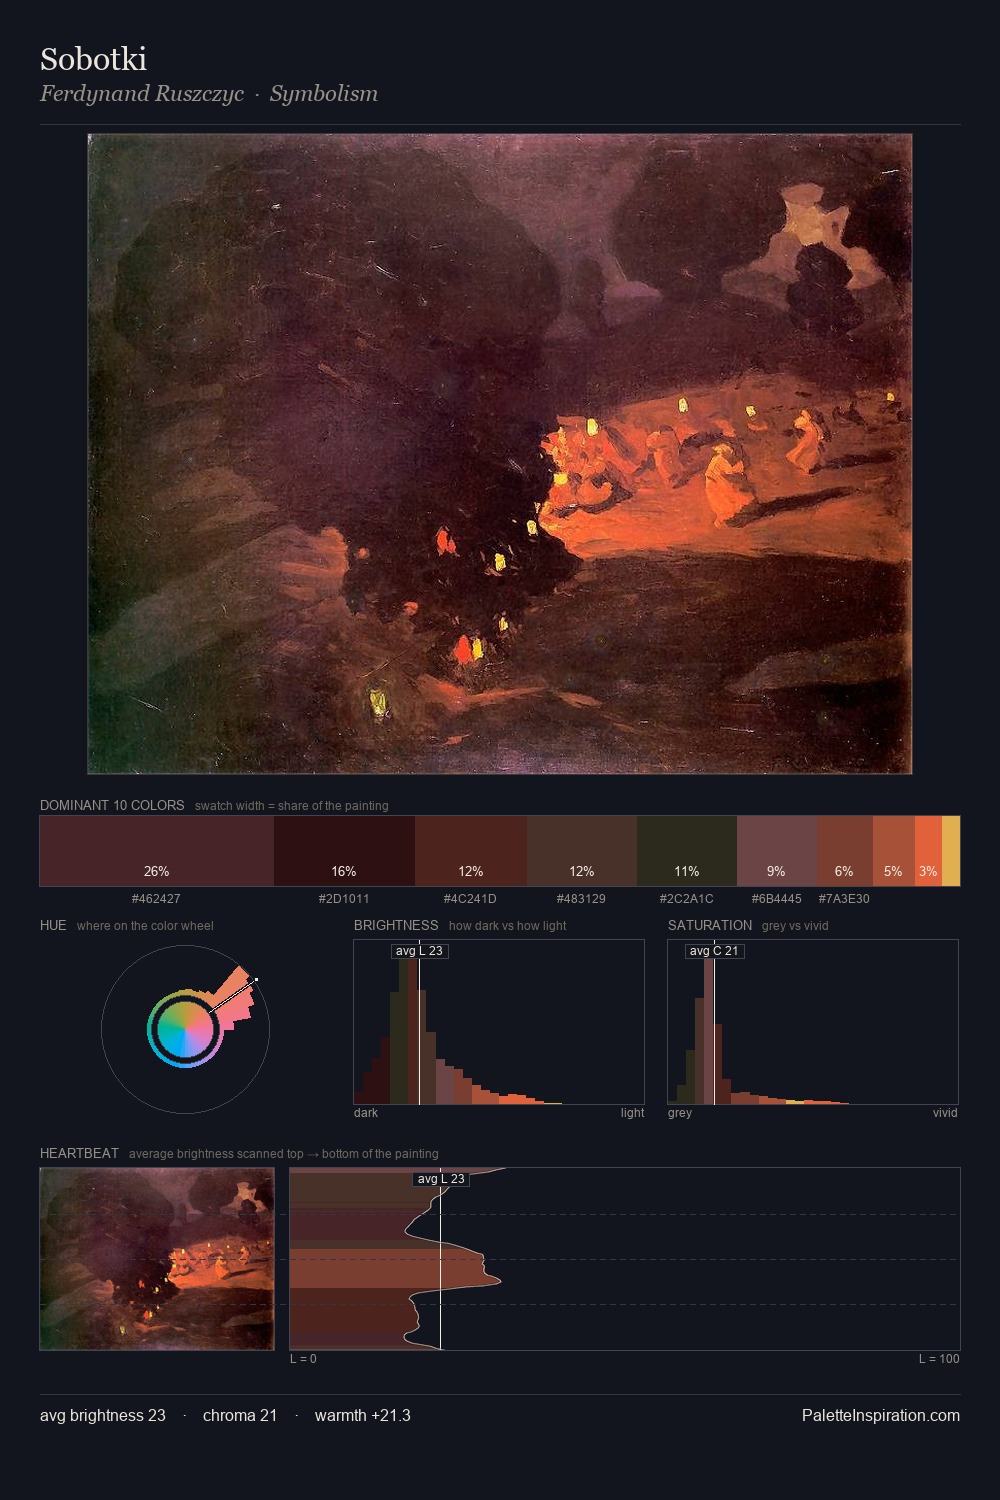Click the avg L 23 label in heartbeat chart
1000x1500 pixels.
441,1179
